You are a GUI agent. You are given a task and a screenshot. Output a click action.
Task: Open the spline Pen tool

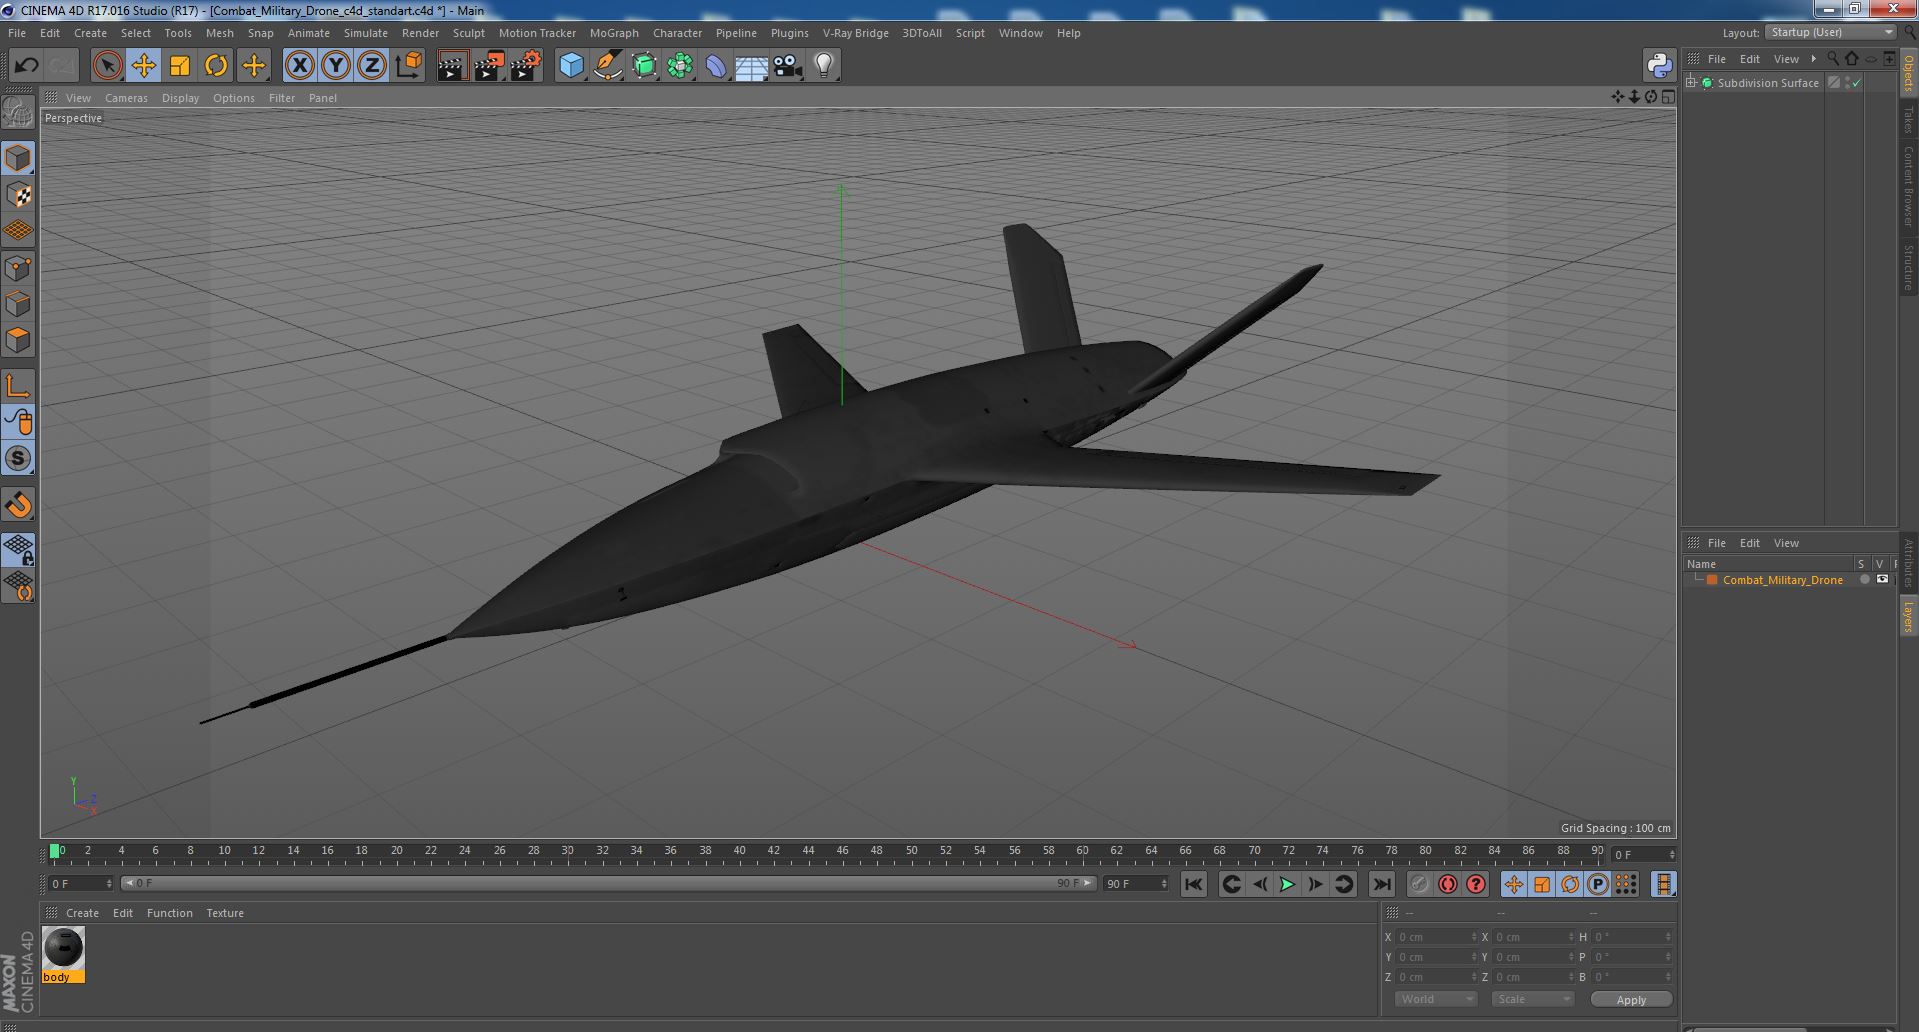point(607,66)
